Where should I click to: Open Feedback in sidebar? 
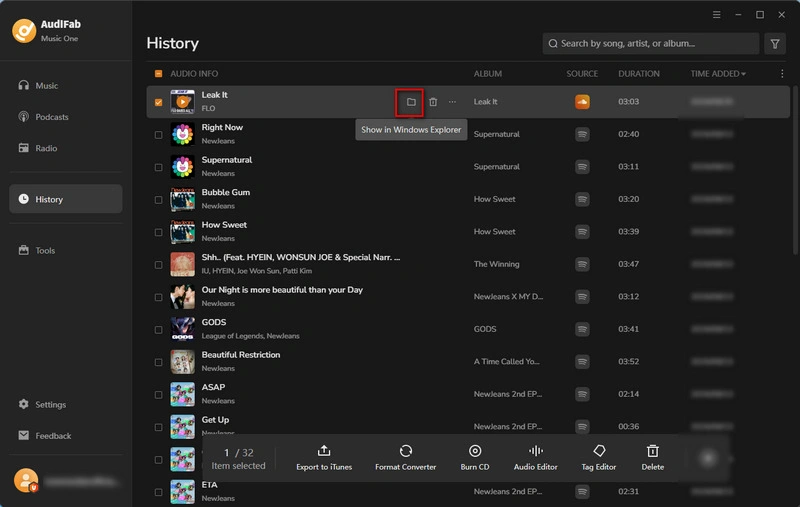pos(66,436)
